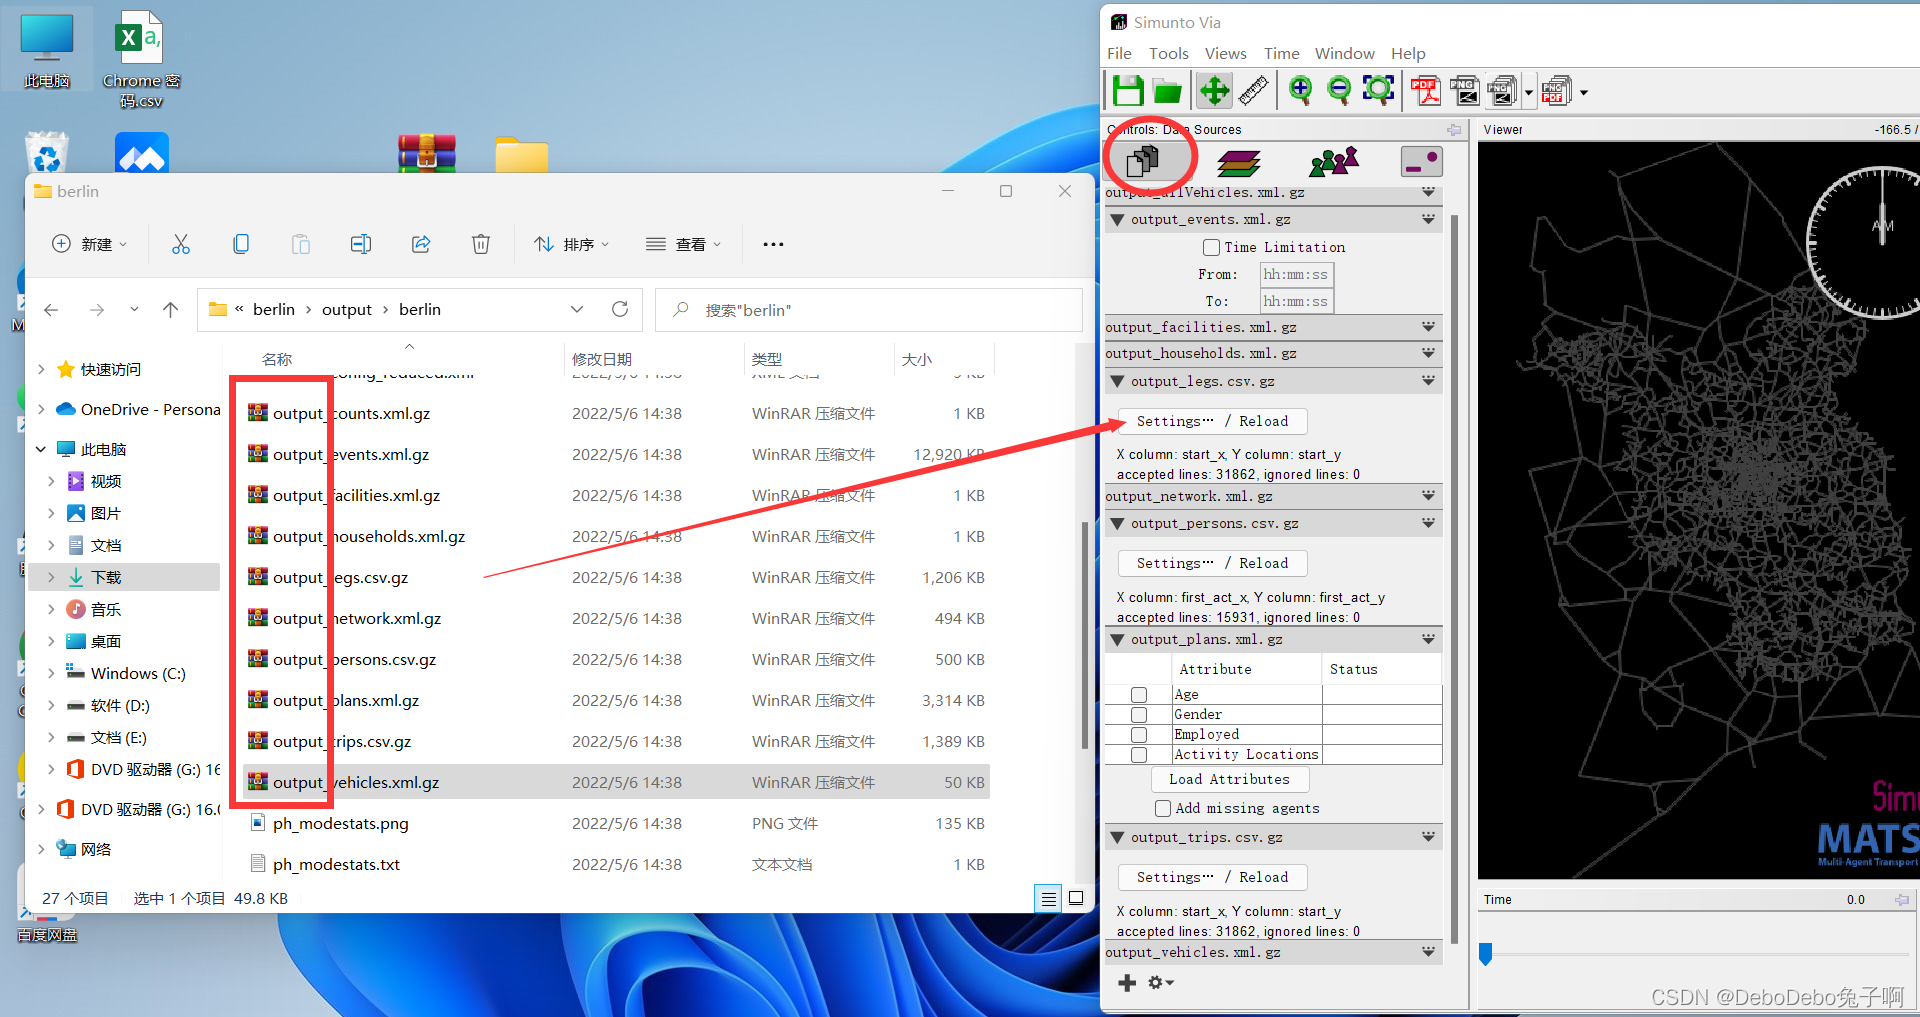Click the From time input field
Viewport: 1920px width, 1017px height.
click(x=1296, y=274)
